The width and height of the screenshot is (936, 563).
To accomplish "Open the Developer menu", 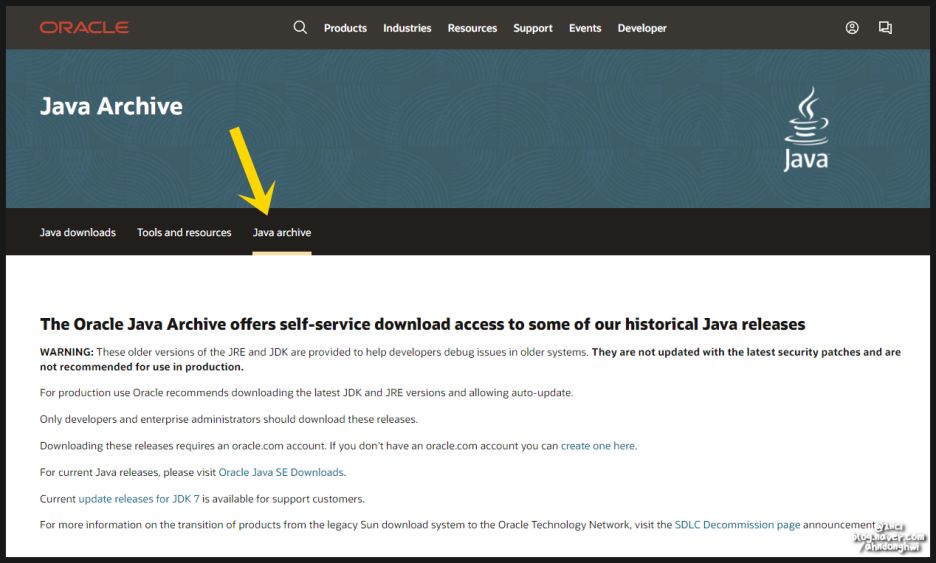I will point(642,28).
